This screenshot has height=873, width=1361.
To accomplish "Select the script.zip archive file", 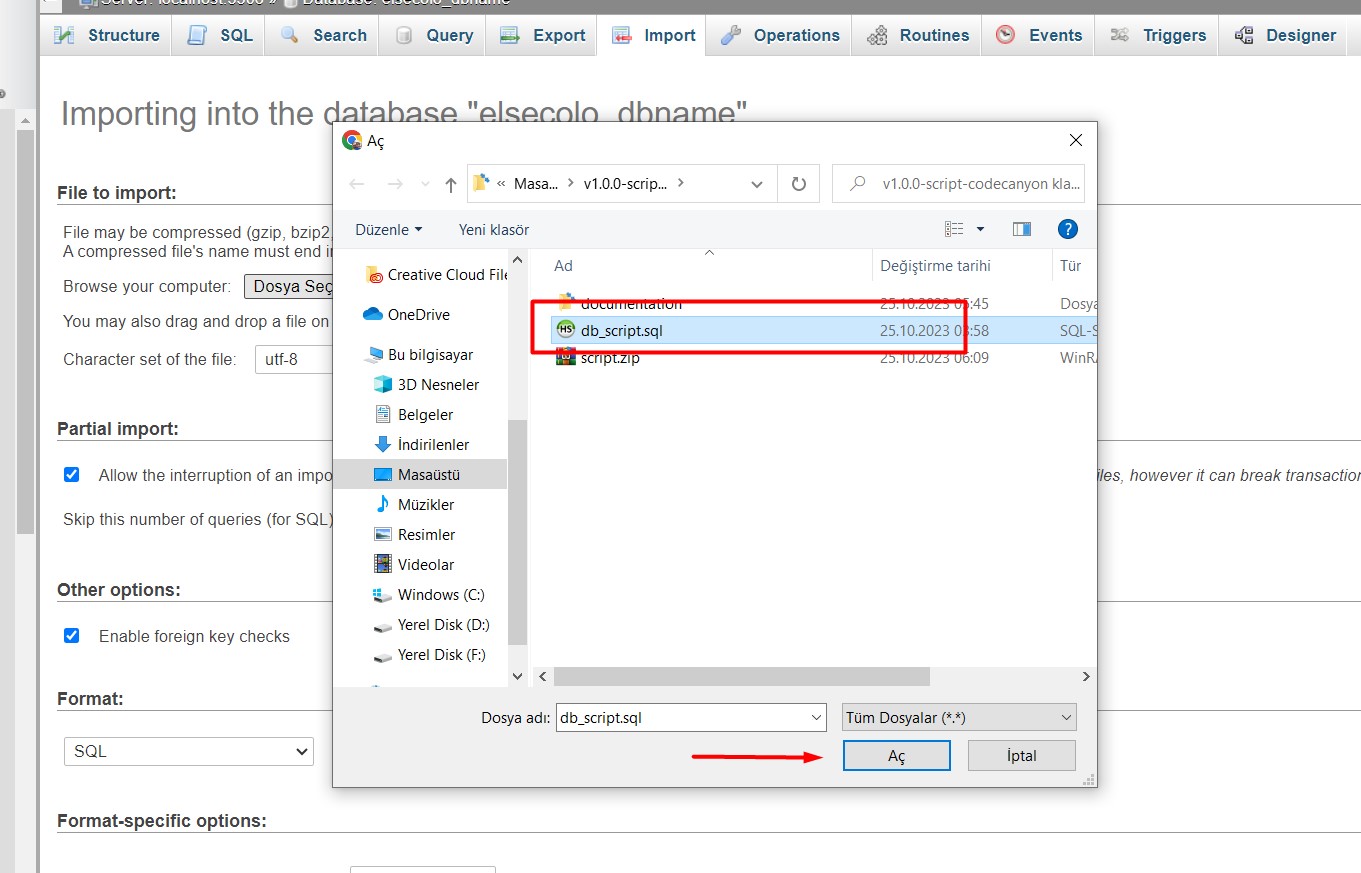I will (x=598, y=357).
